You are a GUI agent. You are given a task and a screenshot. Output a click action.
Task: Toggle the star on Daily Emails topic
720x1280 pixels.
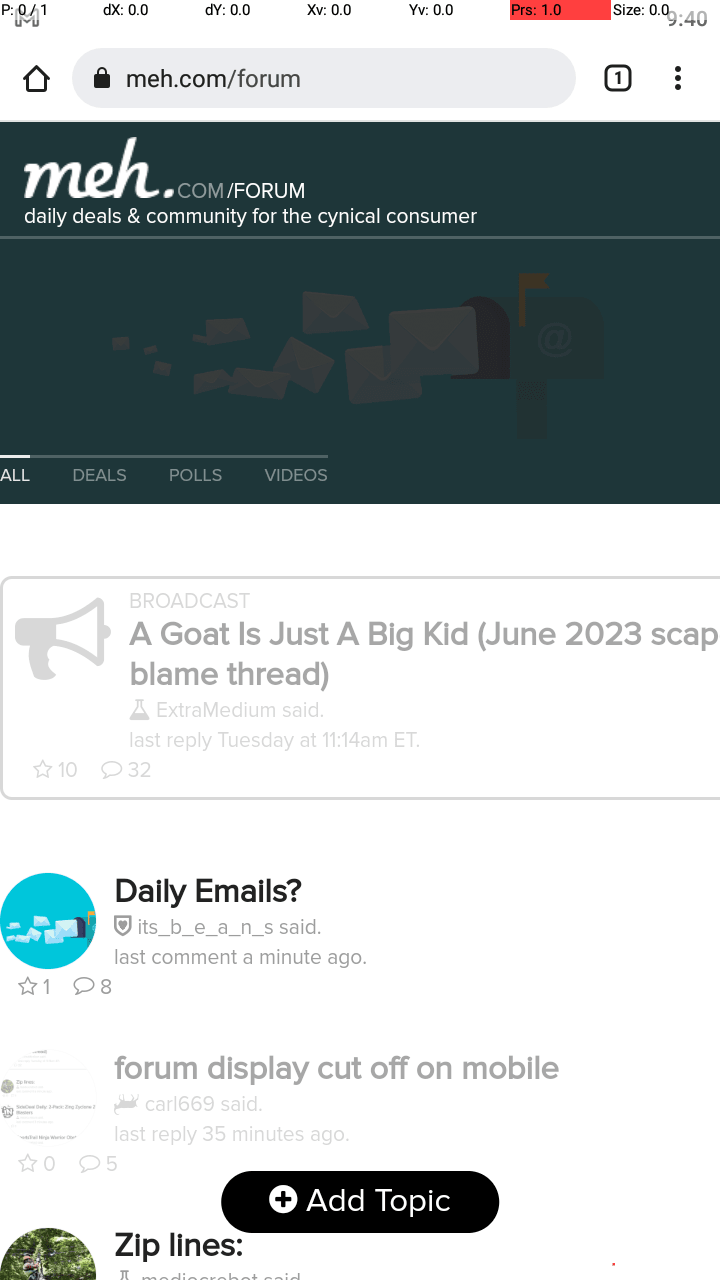point(28,986)
